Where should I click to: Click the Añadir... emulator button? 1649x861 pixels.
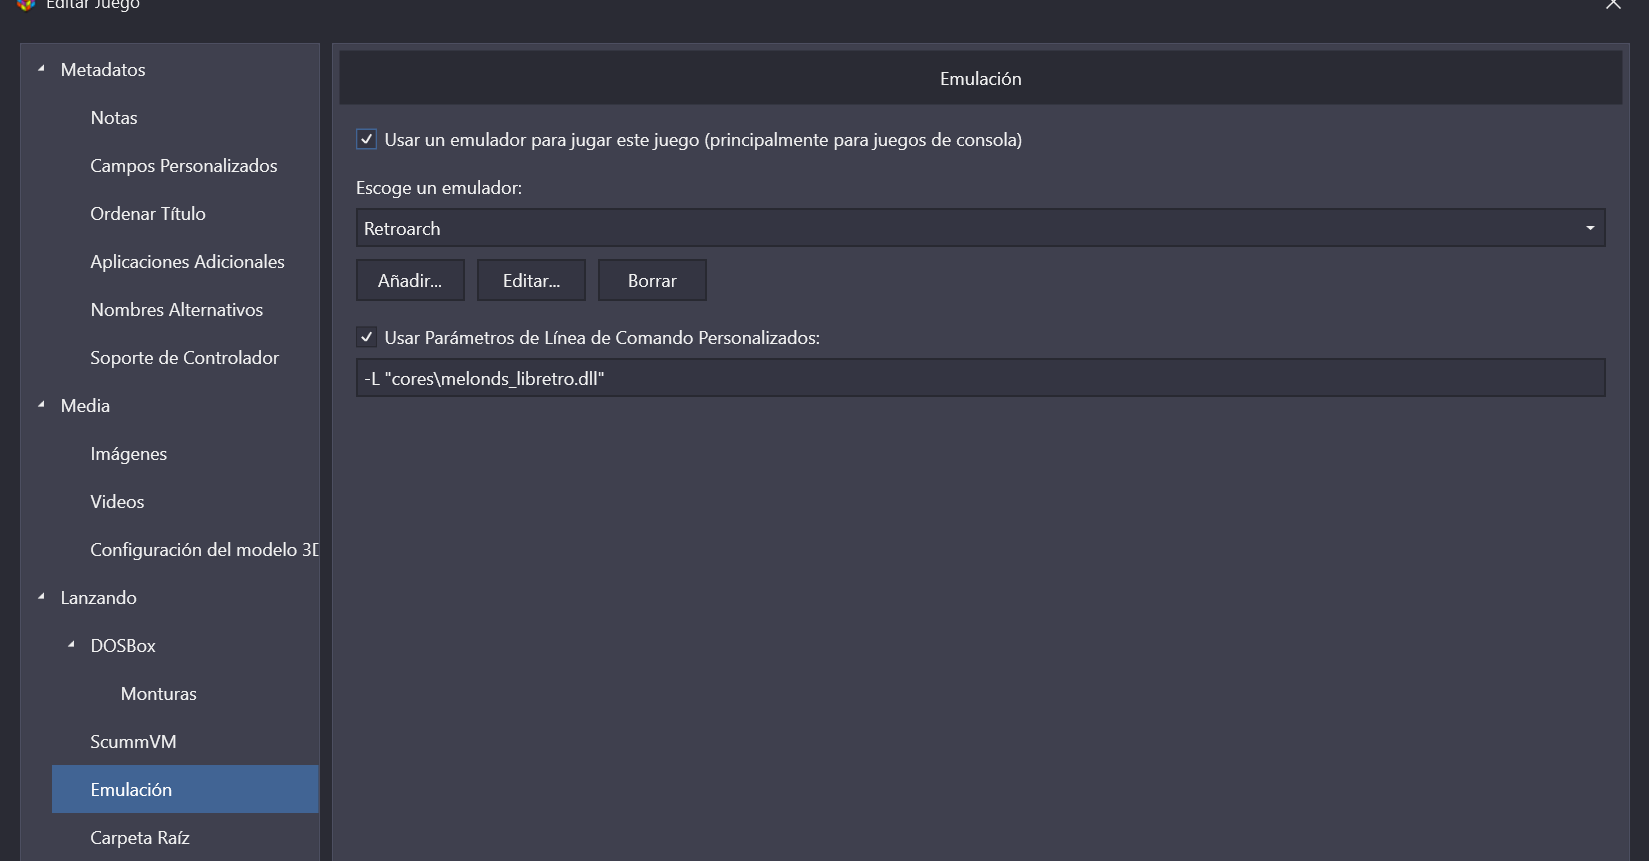point(410,280)
